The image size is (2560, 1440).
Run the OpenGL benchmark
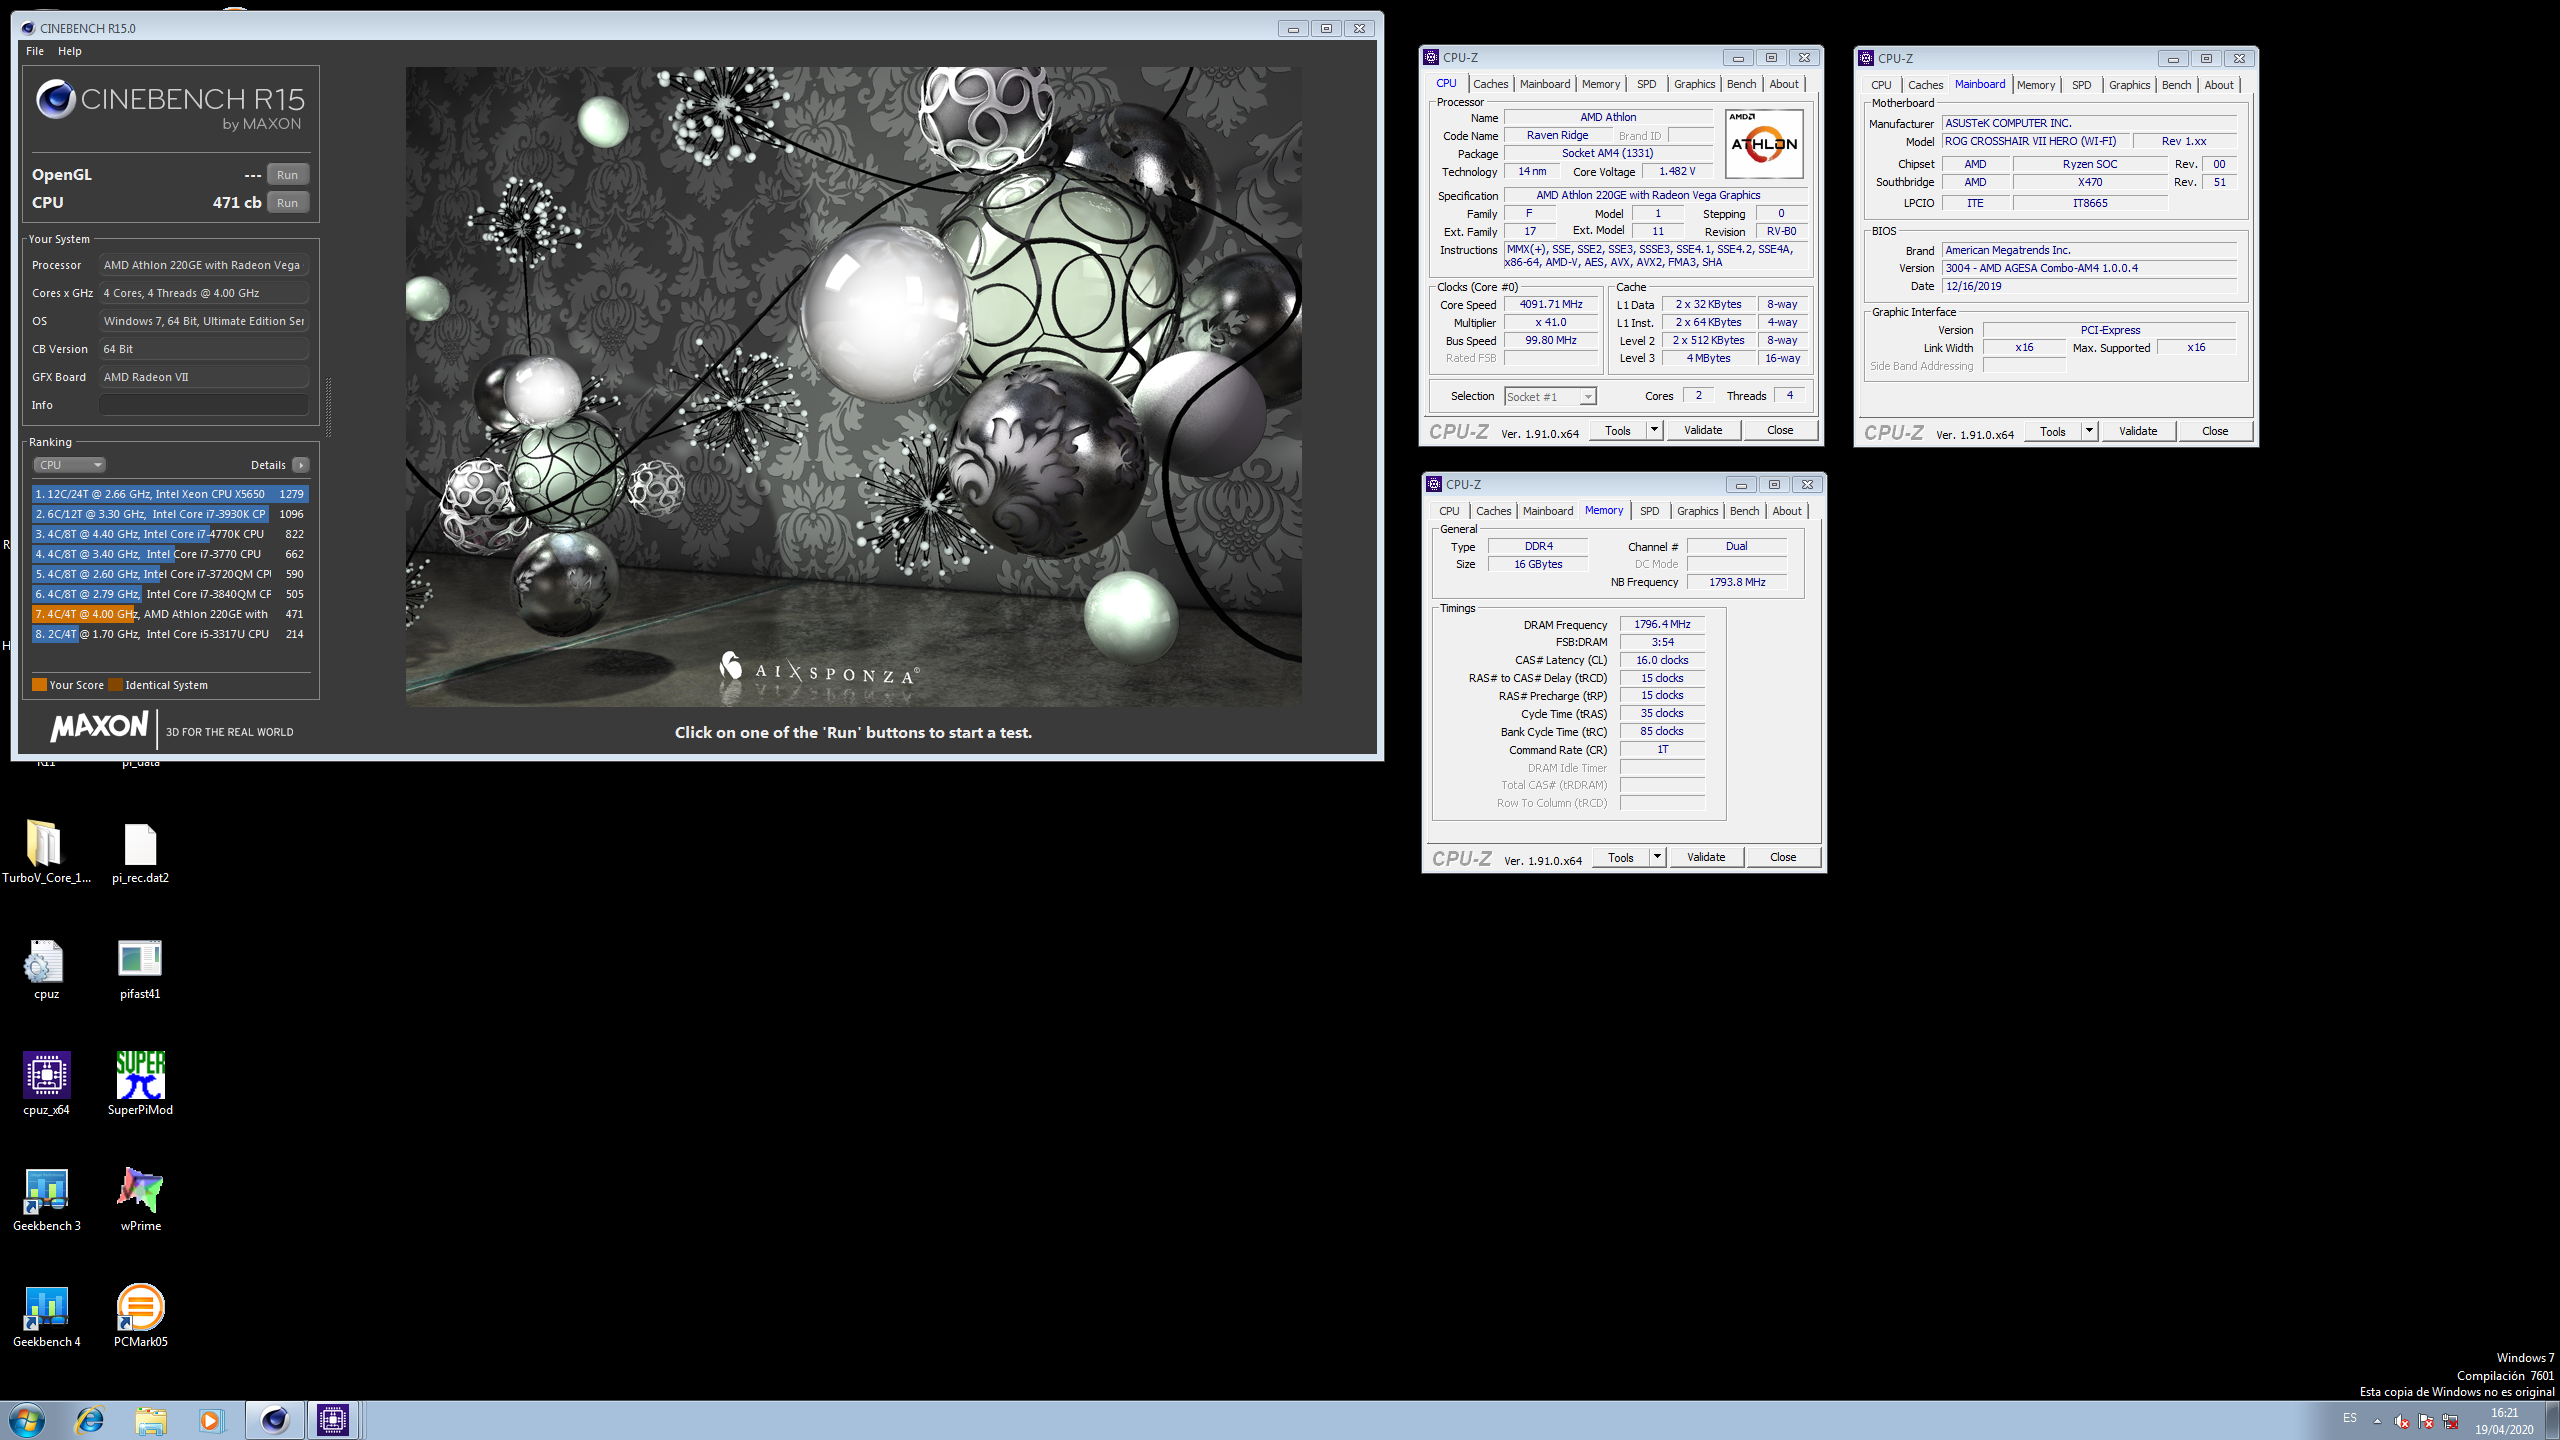(x=288, y=175)
